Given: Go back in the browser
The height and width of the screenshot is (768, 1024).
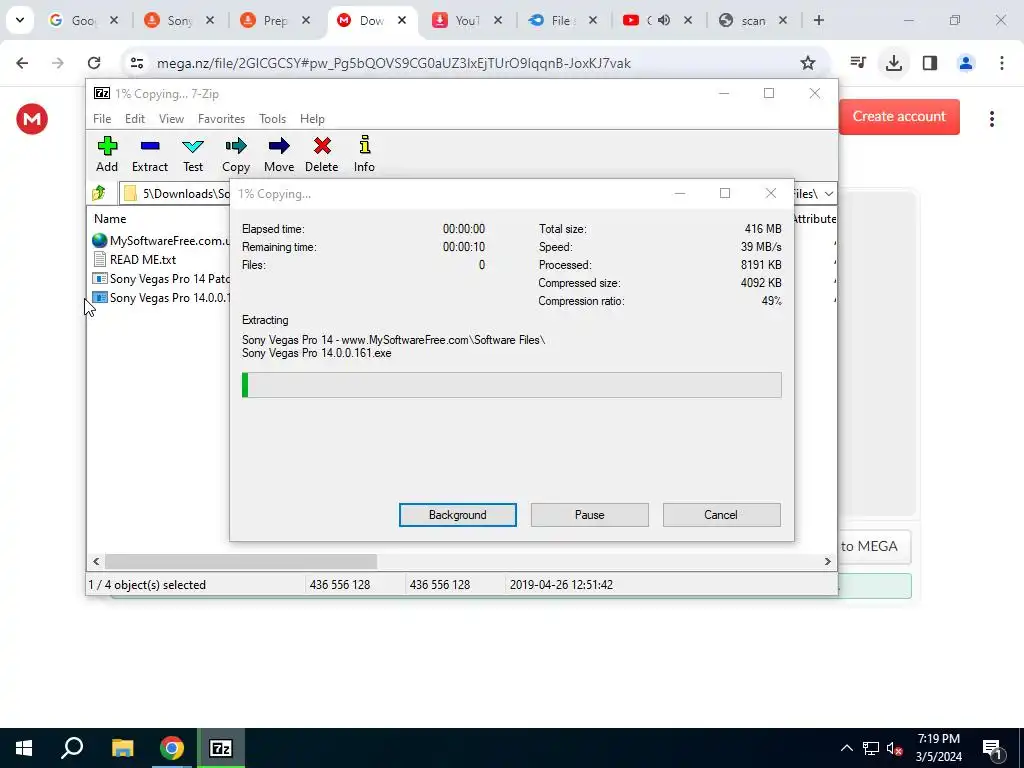Looking at the screenshot, I should coord(22,63).
